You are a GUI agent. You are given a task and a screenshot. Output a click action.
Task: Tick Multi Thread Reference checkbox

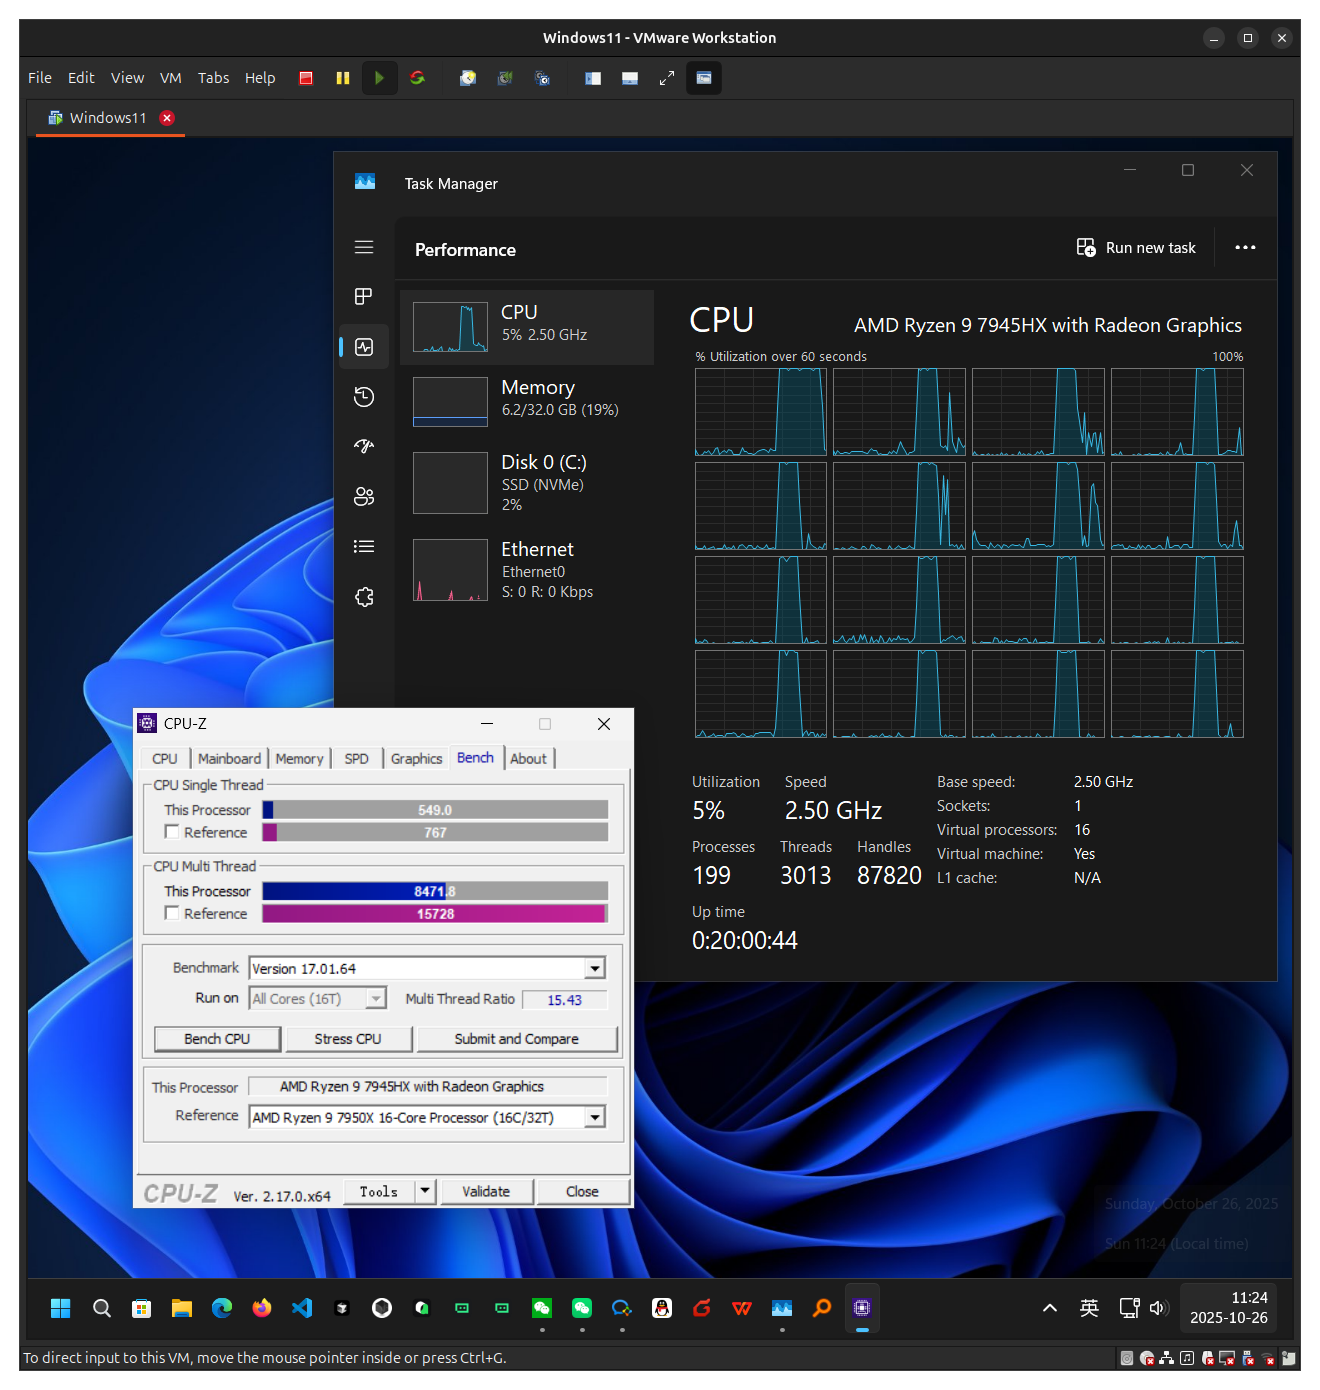(x=172, y=913)
